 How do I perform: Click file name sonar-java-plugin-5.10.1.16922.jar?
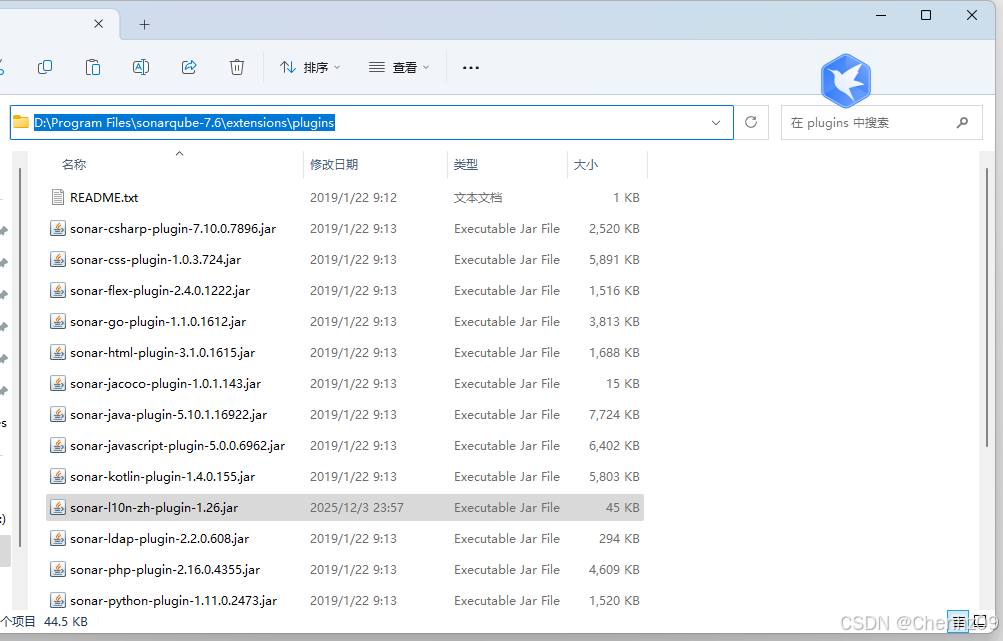point(168,415)
